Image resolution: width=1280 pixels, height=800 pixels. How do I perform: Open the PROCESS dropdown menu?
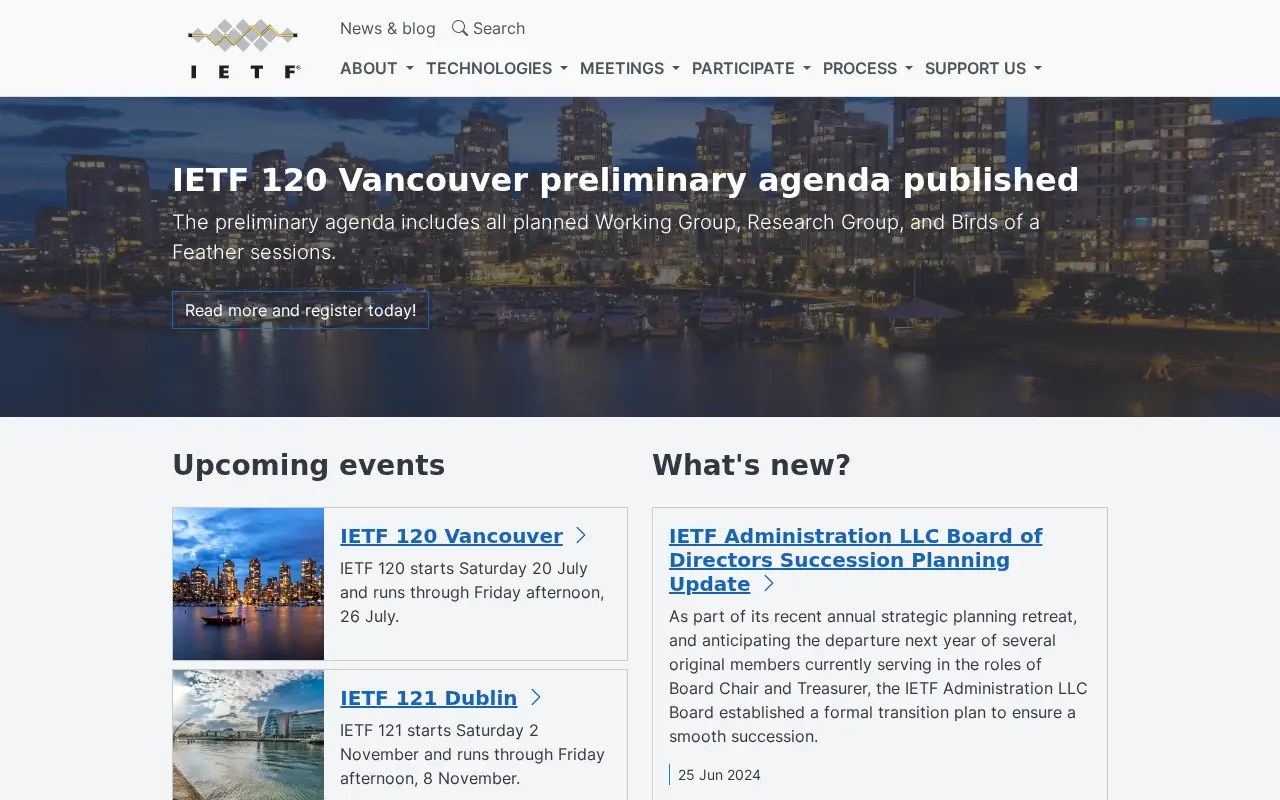tap(867, 68)
